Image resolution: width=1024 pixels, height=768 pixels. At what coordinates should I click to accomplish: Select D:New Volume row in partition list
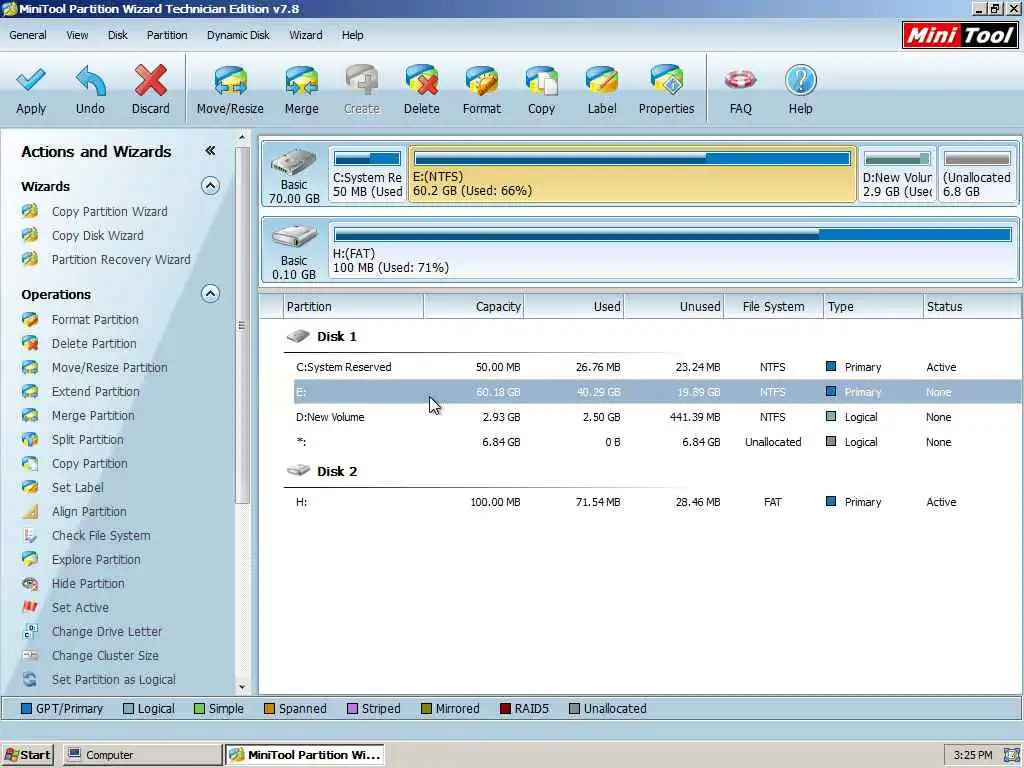657,417
